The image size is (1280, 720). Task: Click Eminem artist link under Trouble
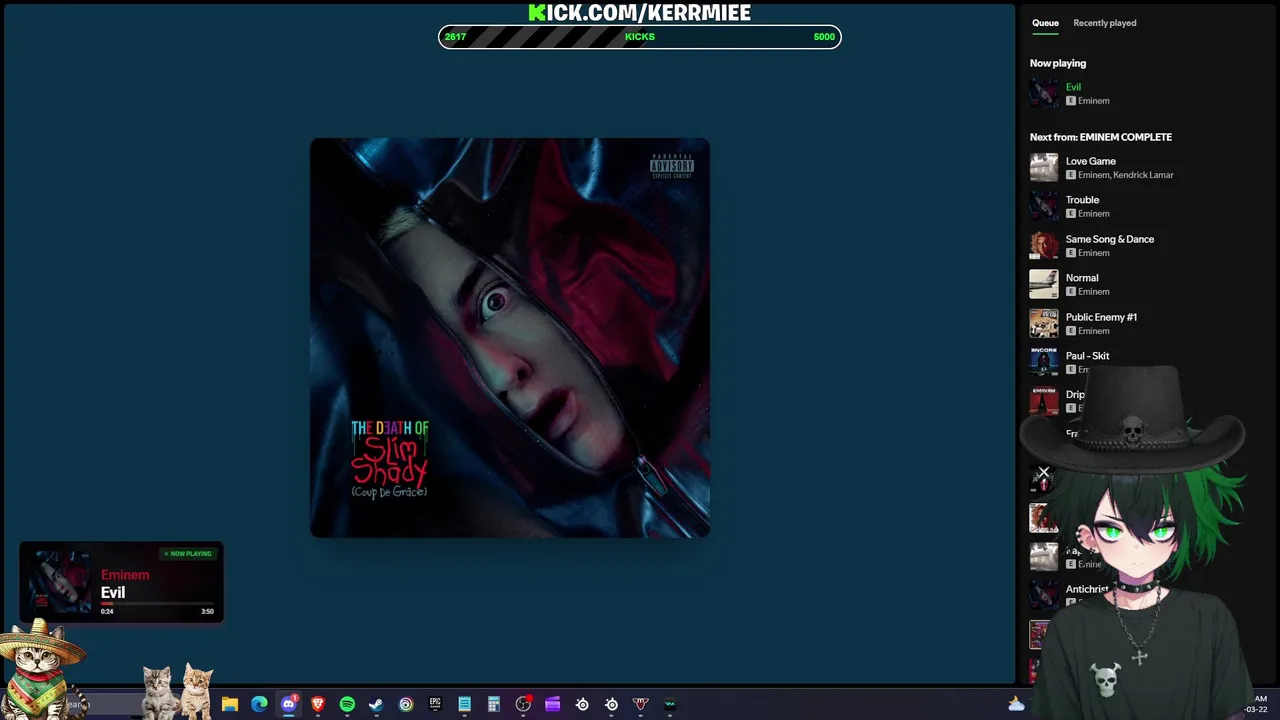1093,214
